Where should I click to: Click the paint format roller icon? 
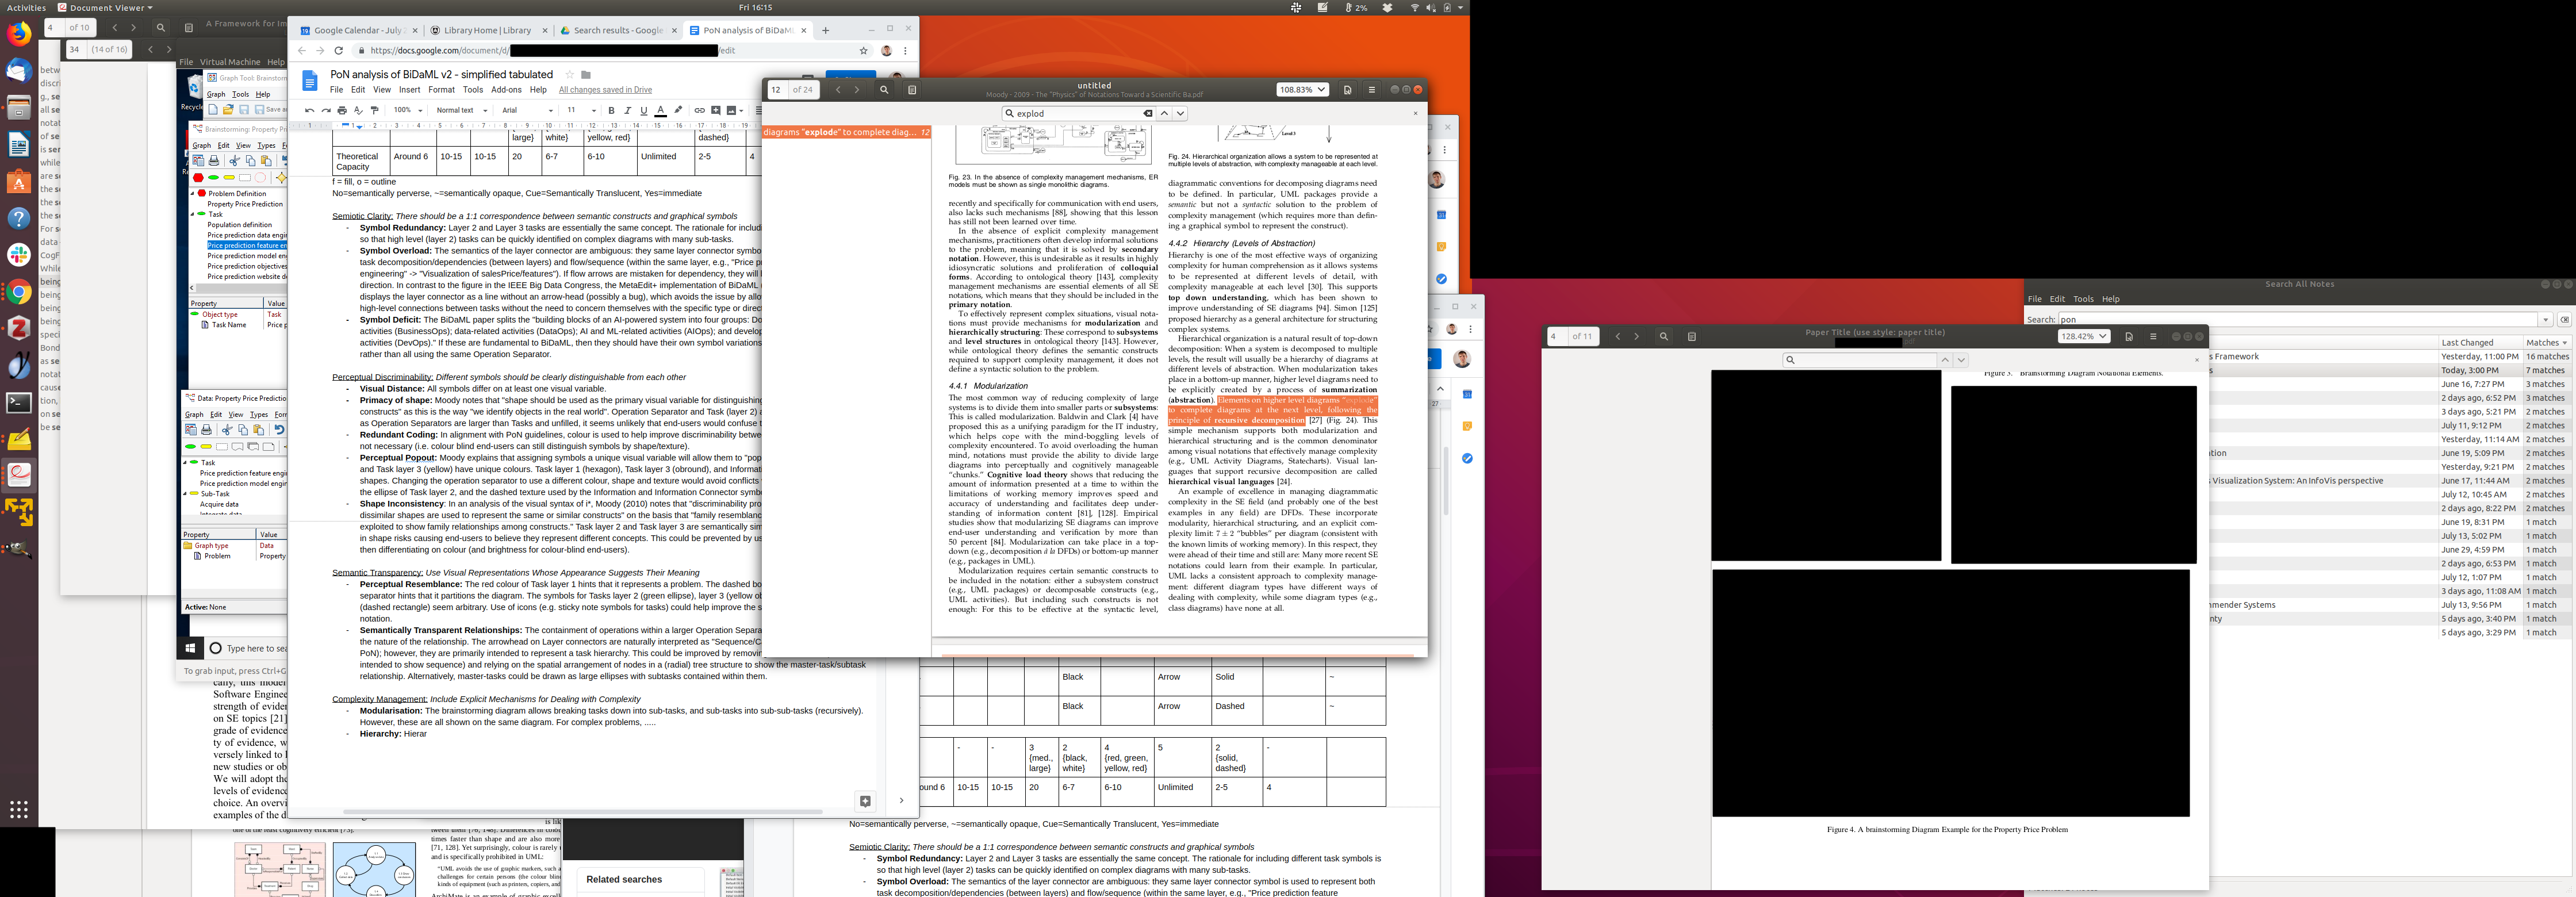[x=375, y=111]
